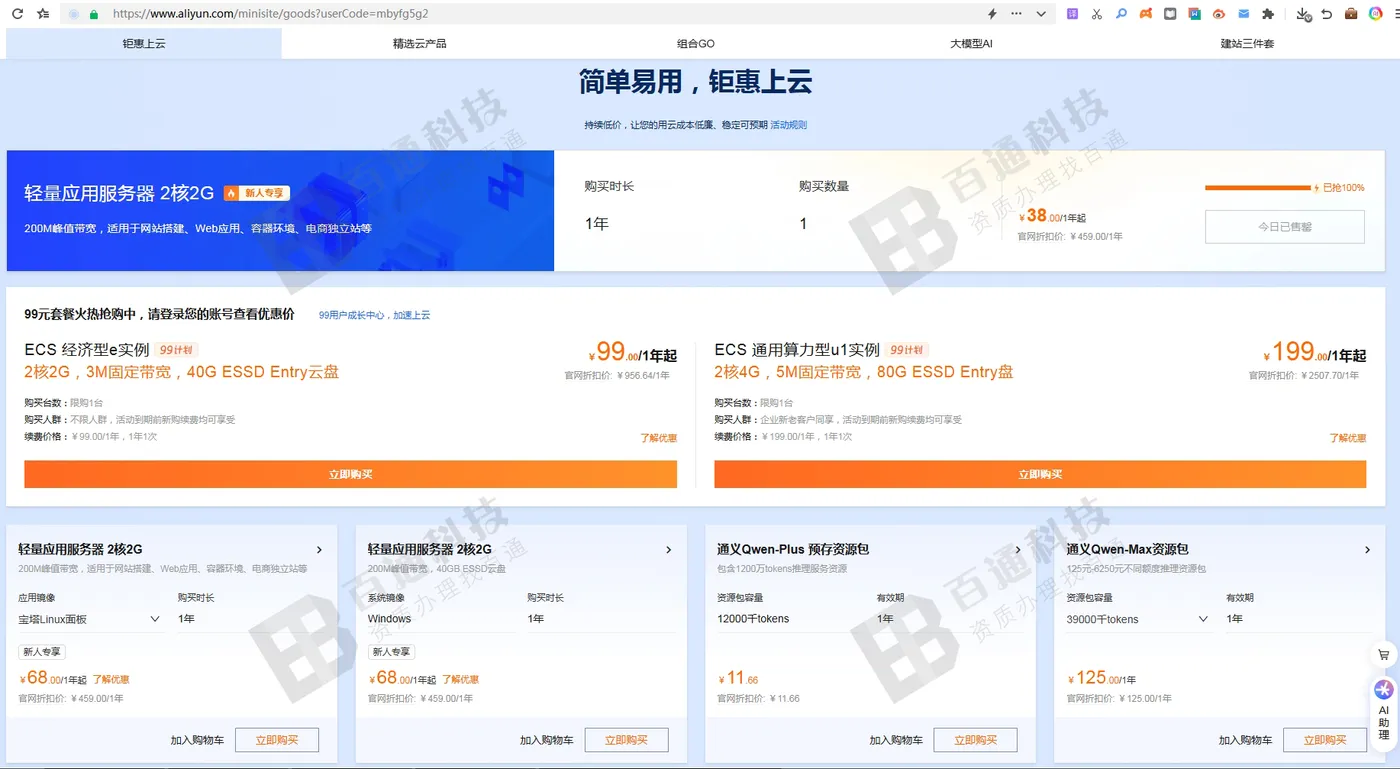
Task: Open the browser downloads icon
Action: 1302,14
